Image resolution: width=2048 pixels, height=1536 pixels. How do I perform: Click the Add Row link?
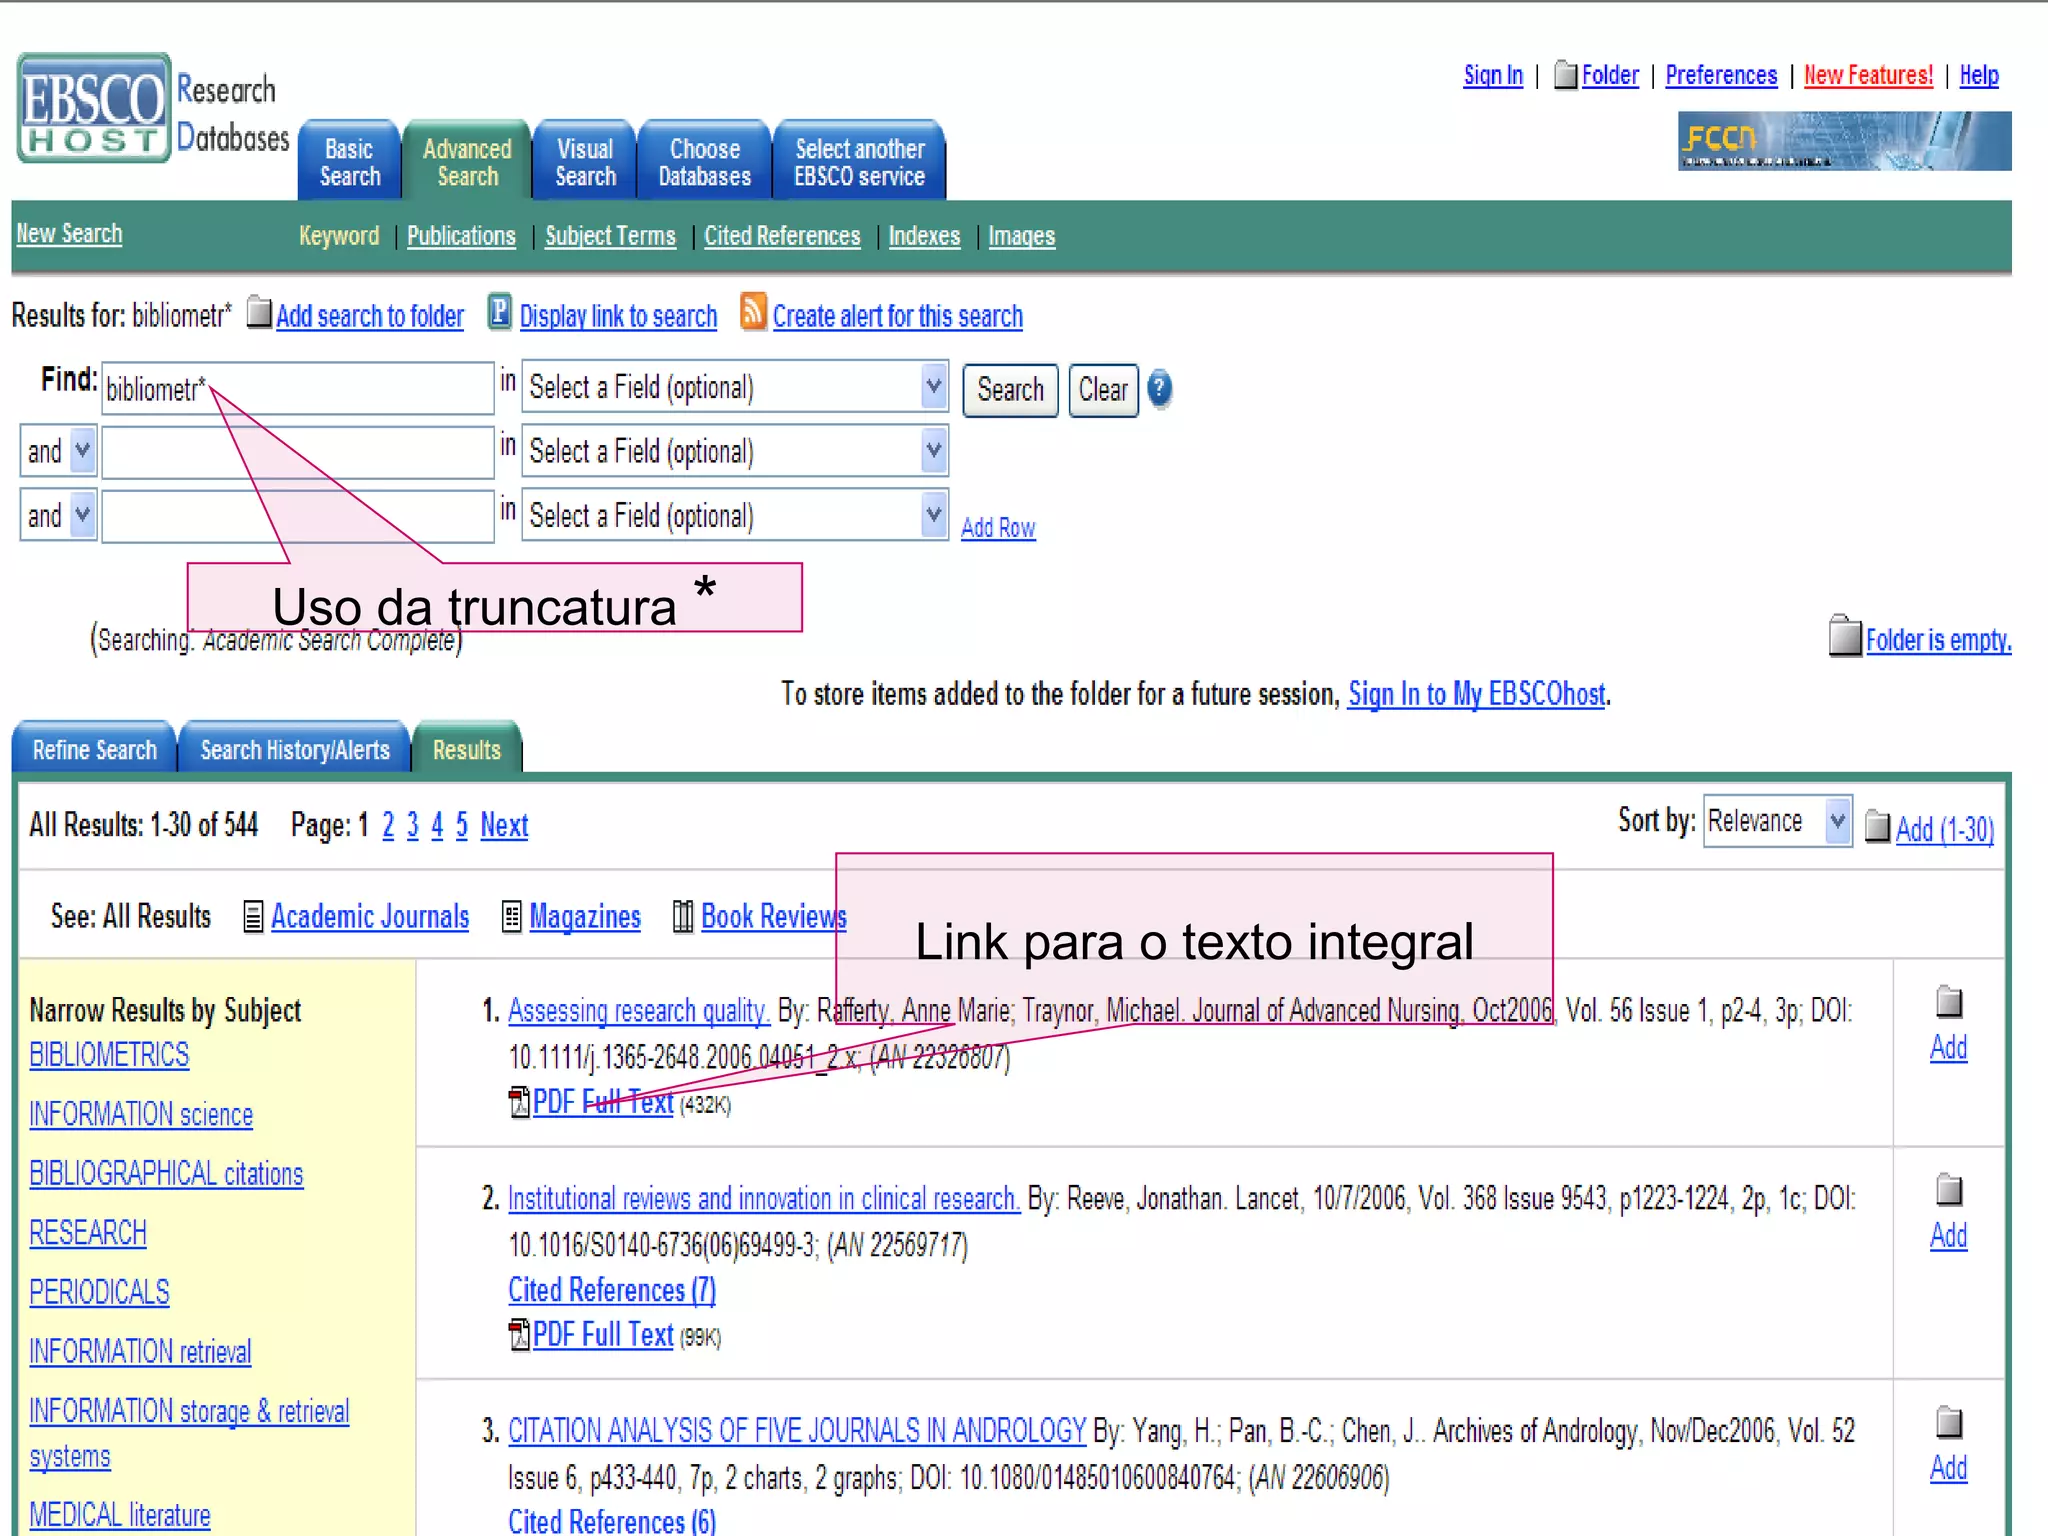998,527
